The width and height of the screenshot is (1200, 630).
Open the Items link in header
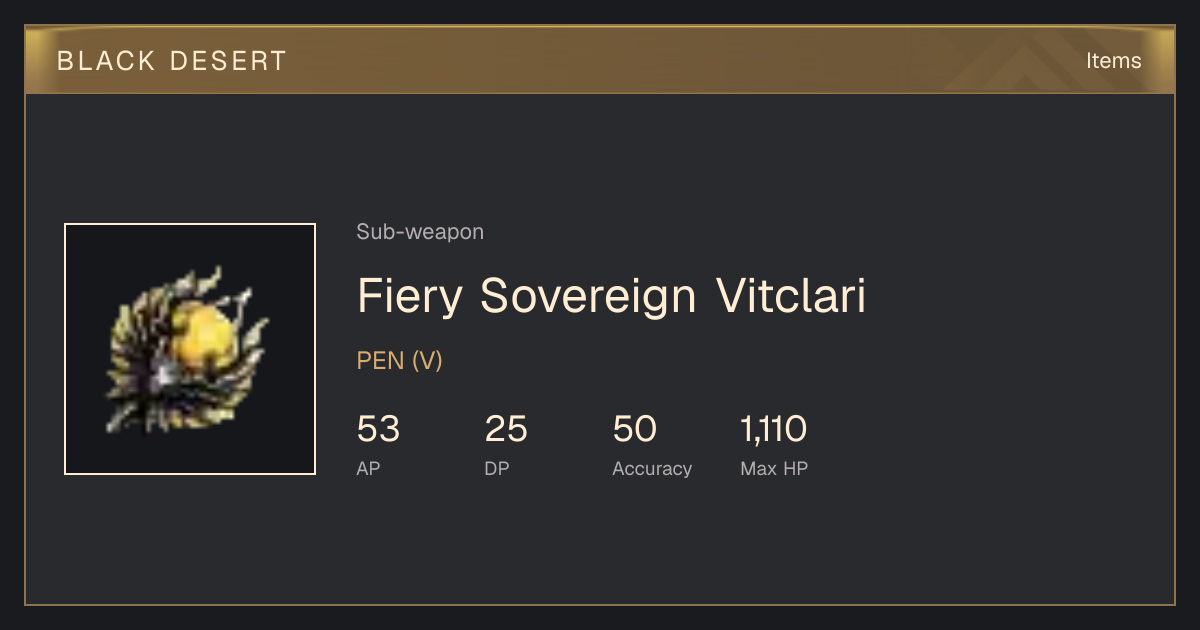pyautogui.click(x=1113, y=60)
